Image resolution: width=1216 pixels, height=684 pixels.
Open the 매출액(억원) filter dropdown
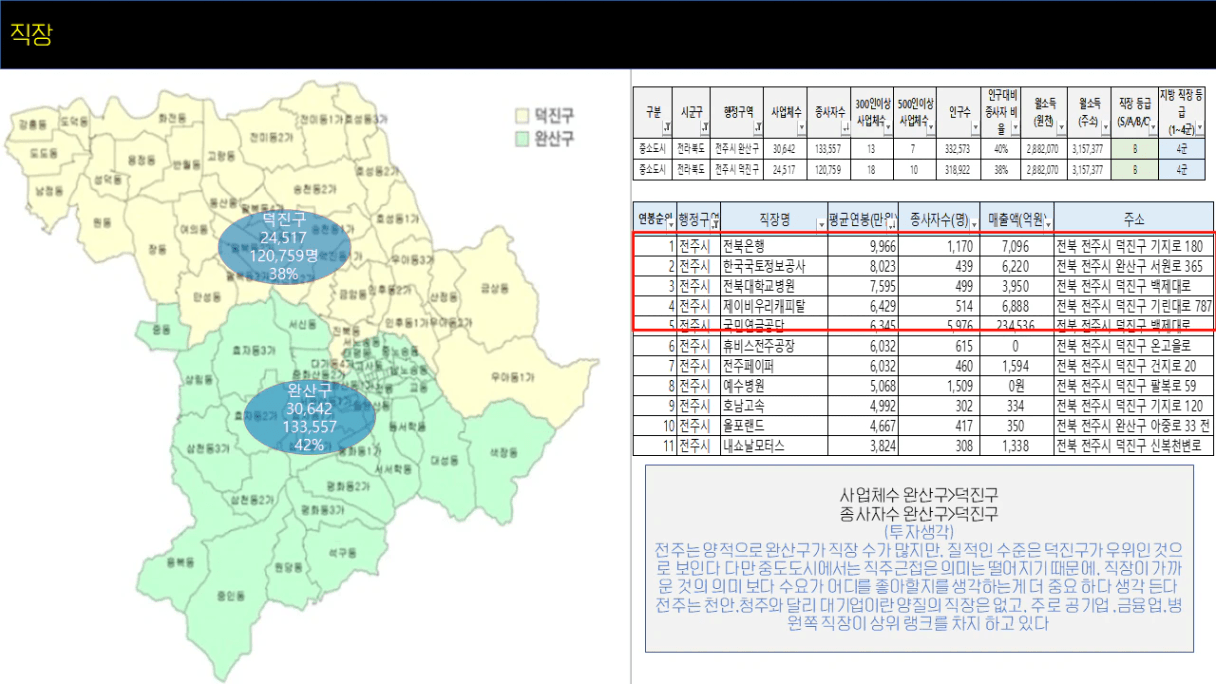(1048, 224)
